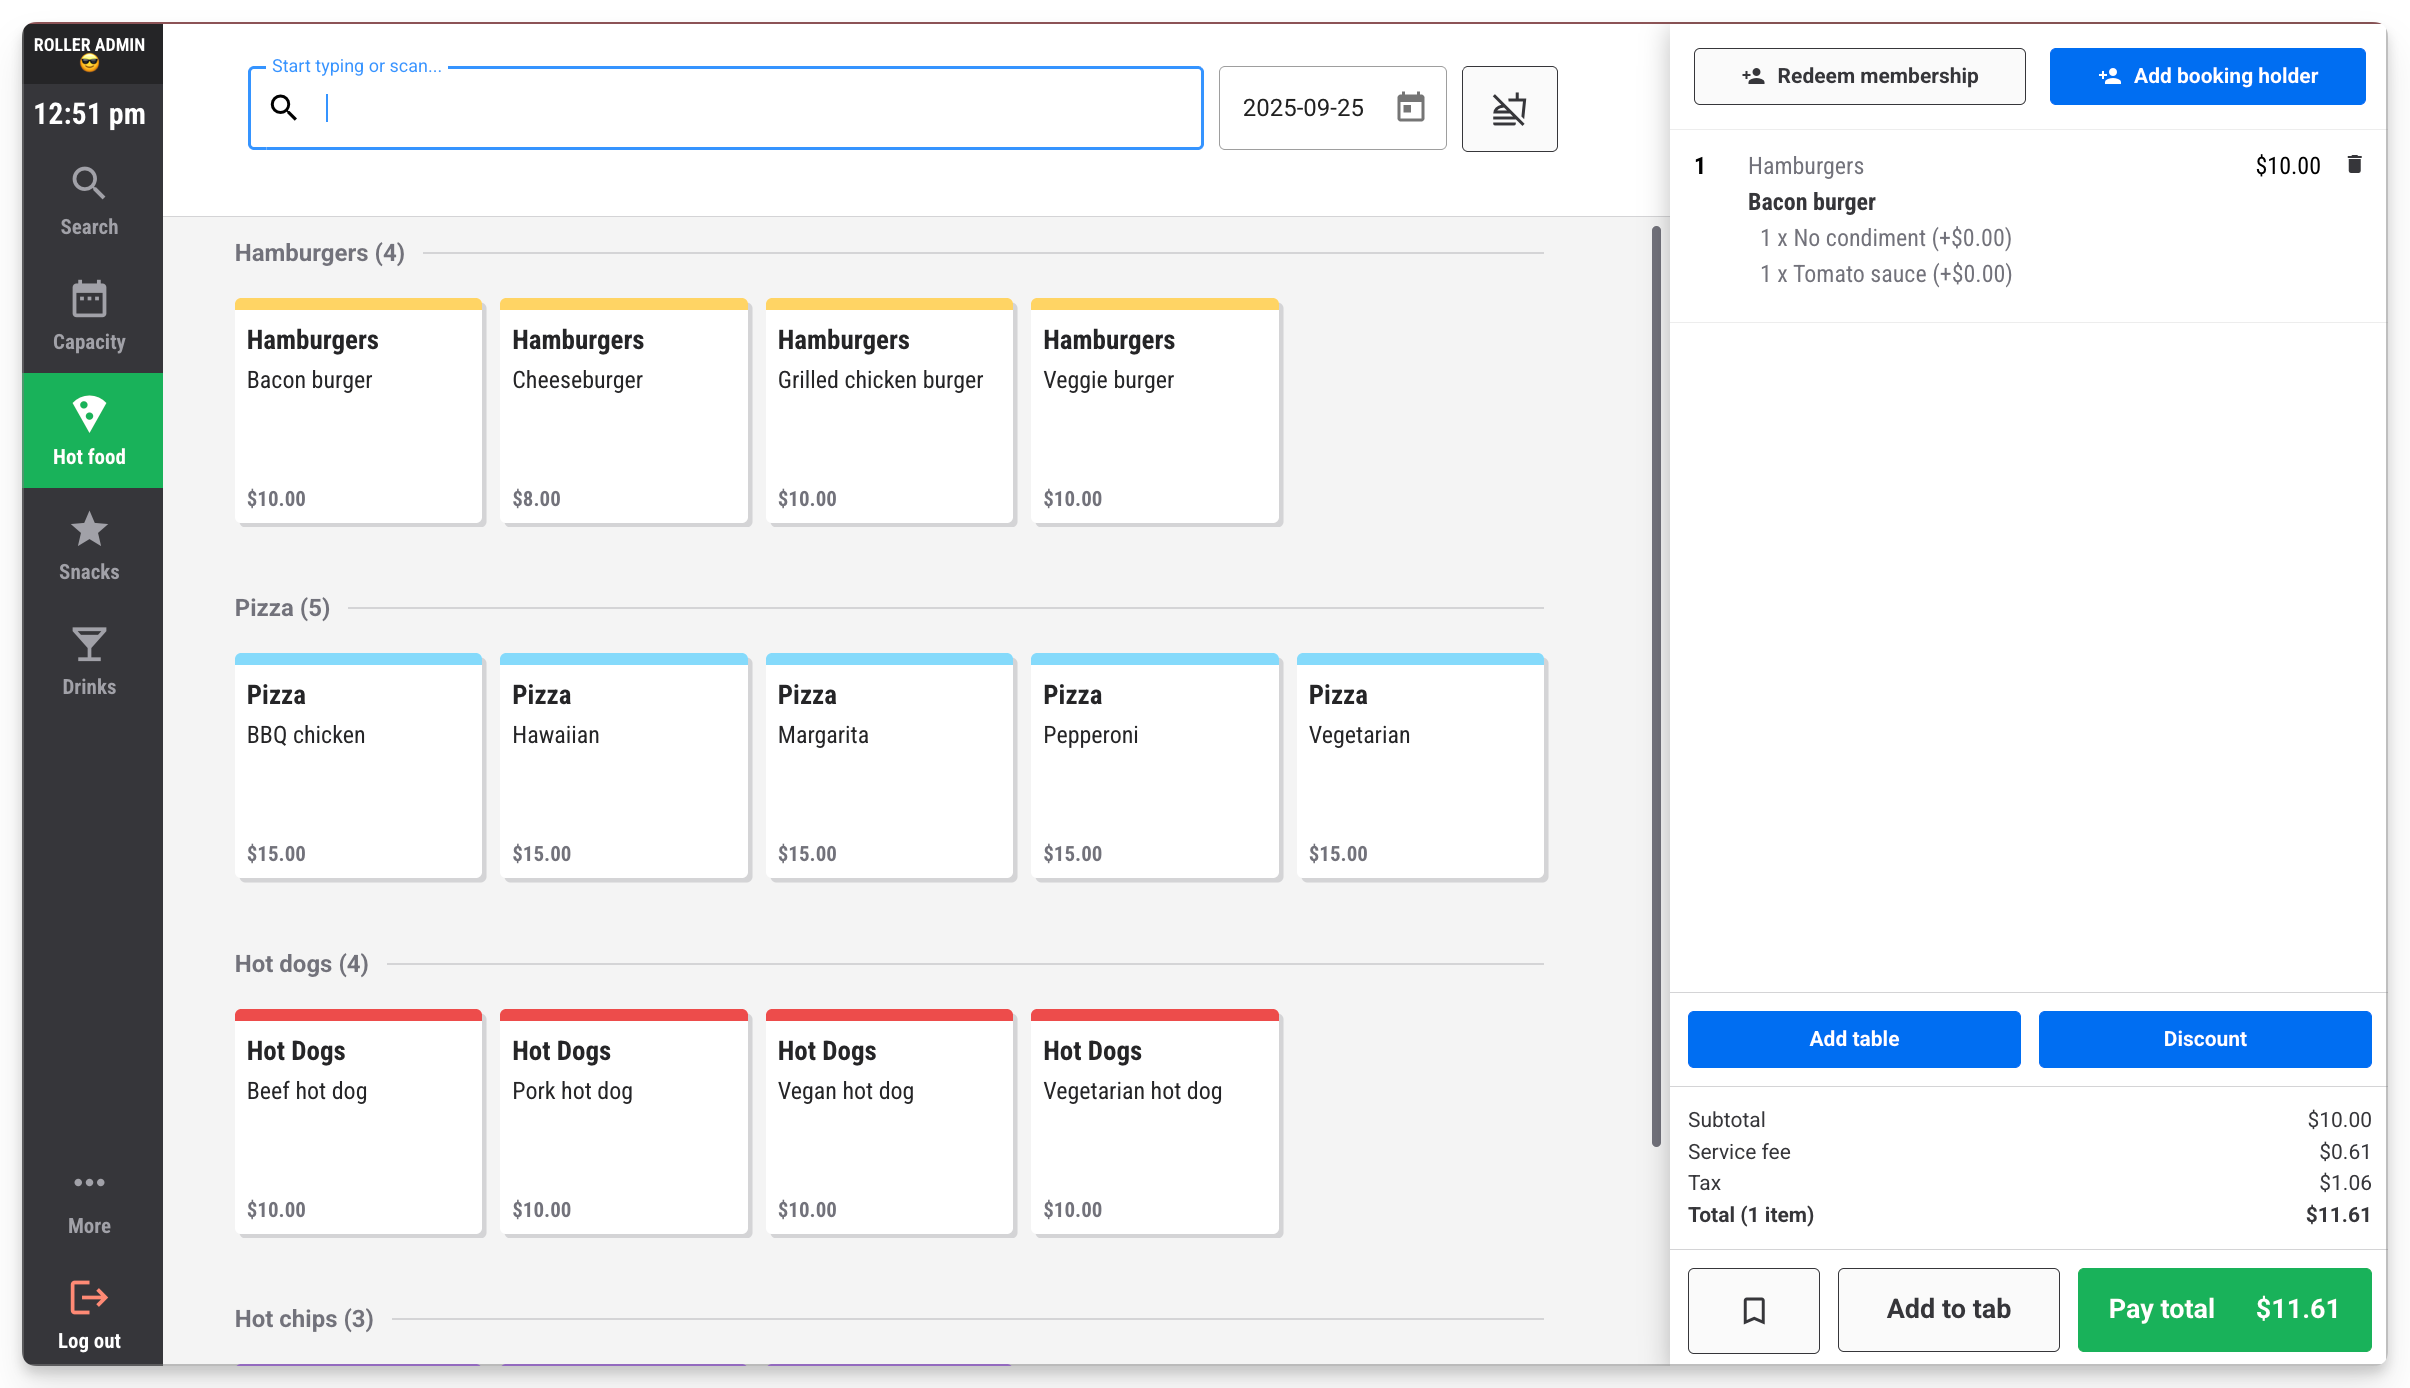Switch to the Snacks category
The height and width of the screenshot is (1388, 2410).
pos(89,546)
